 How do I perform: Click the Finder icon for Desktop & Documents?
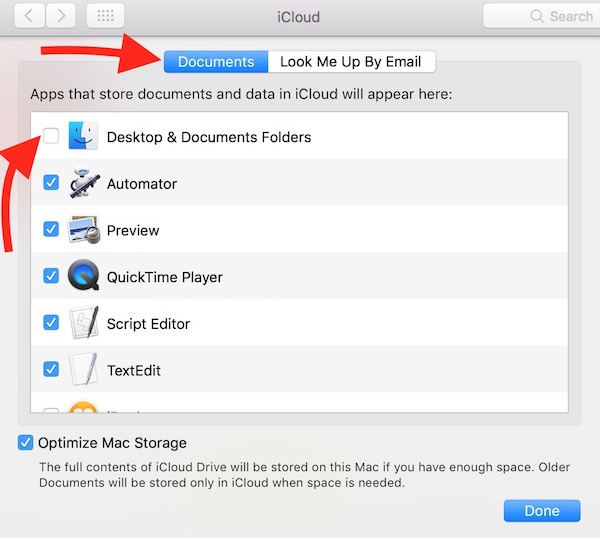pyautogui.click(x=83, y=137)
